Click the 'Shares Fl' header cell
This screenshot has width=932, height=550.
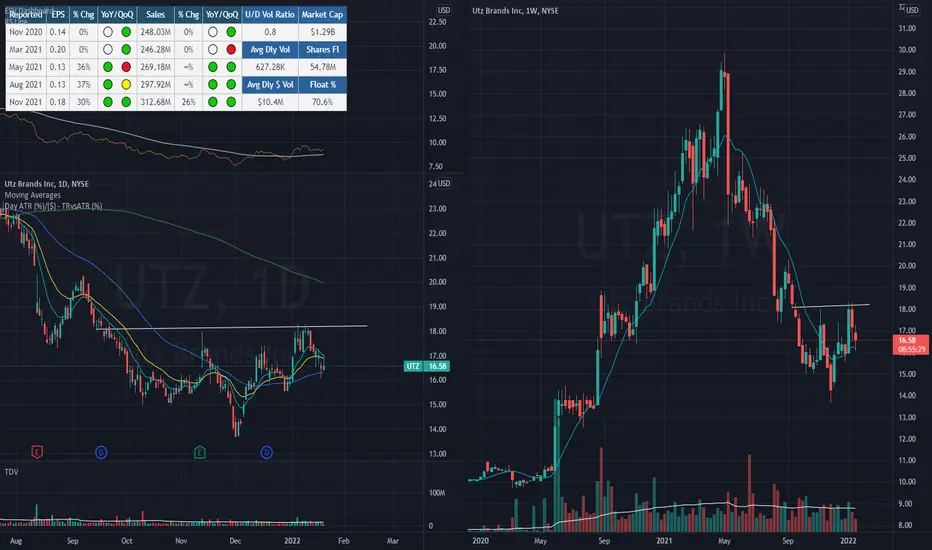322,49
